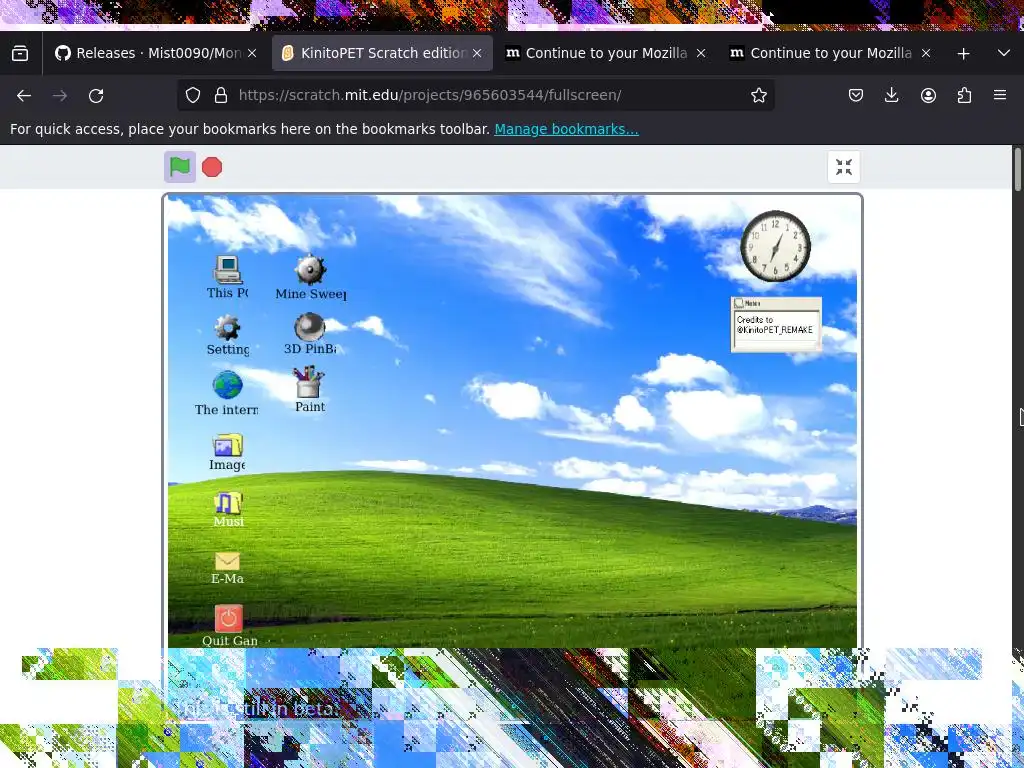Open The Internet globe icon
Viewport: 1024px width, 768px height.
point(227,393)
